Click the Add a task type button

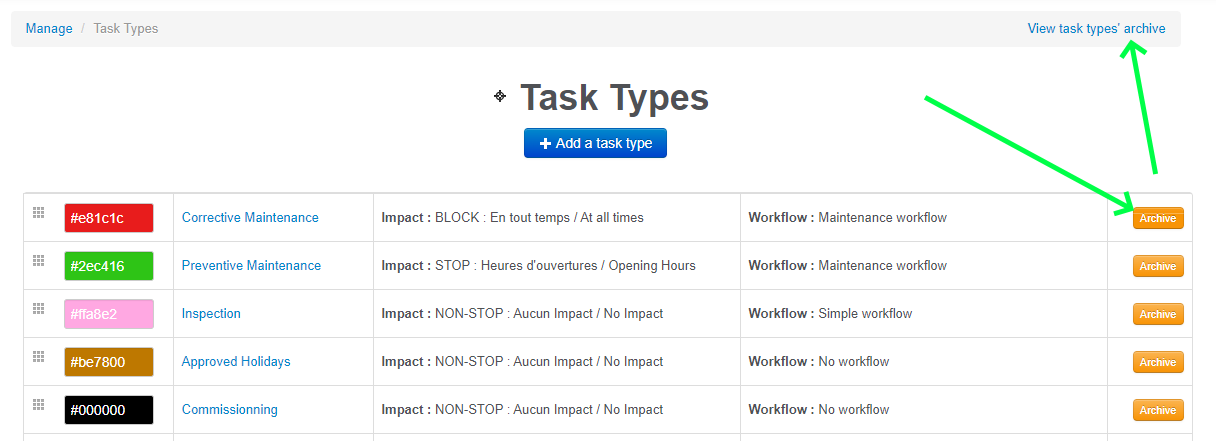595,143
